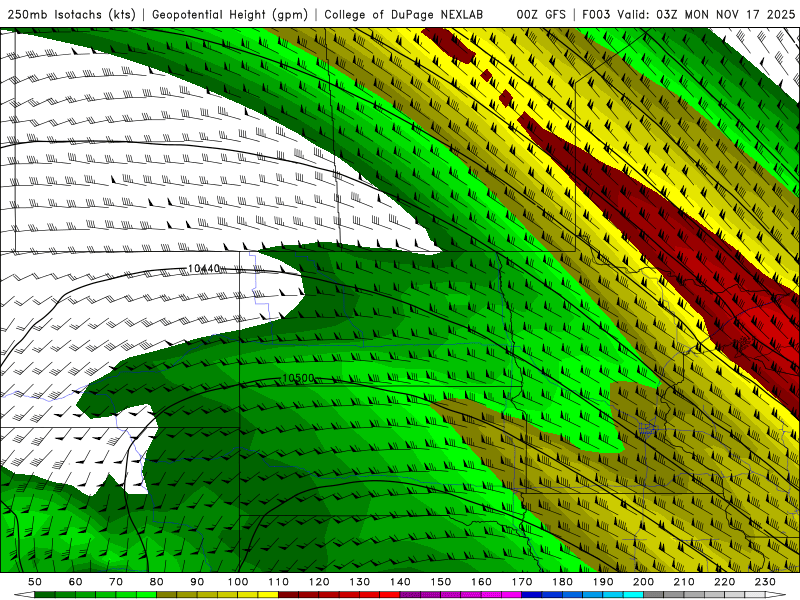800x600 pixels.
Task: Click the 90 label on color scale
Action: click(x=197, y=582)
